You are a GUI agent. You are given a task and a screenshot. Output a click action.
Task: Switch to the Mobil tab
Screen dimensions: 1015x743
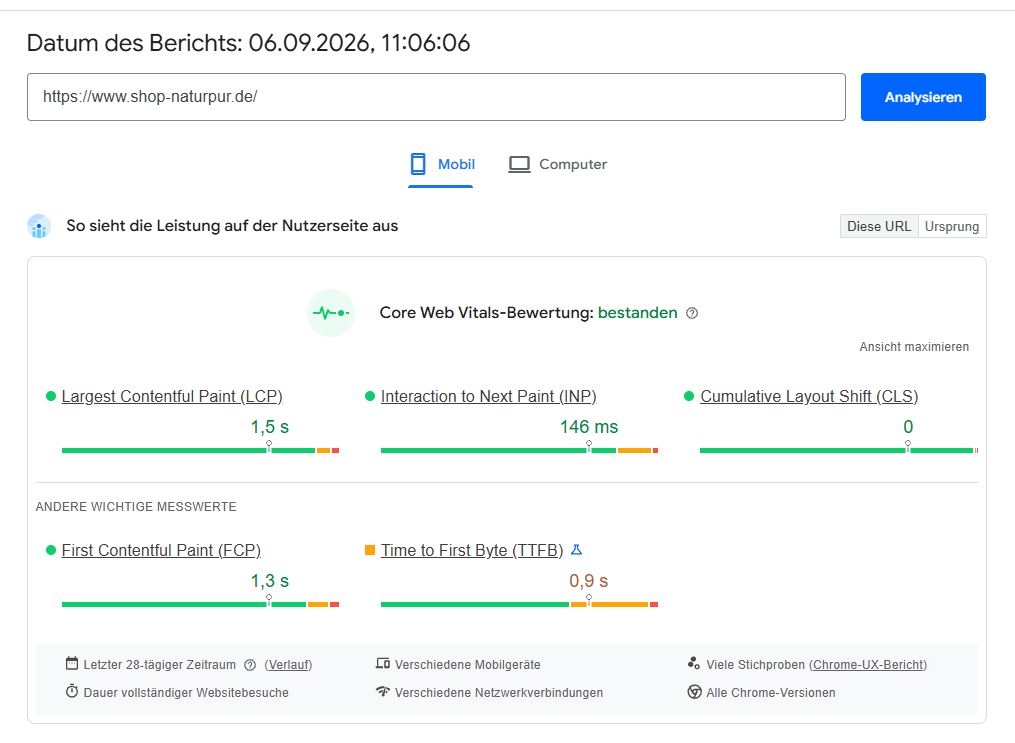(x=441, y=164)
